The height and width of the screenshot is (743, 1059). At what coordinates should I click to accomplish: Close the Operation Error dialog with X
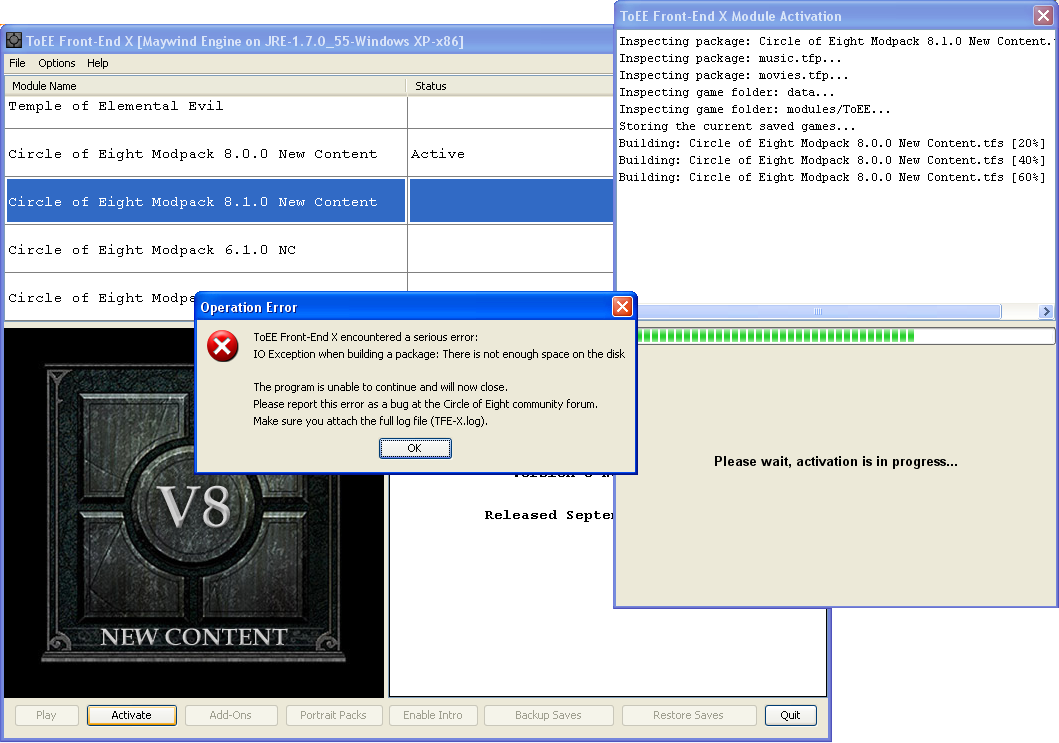click(621, 307)
